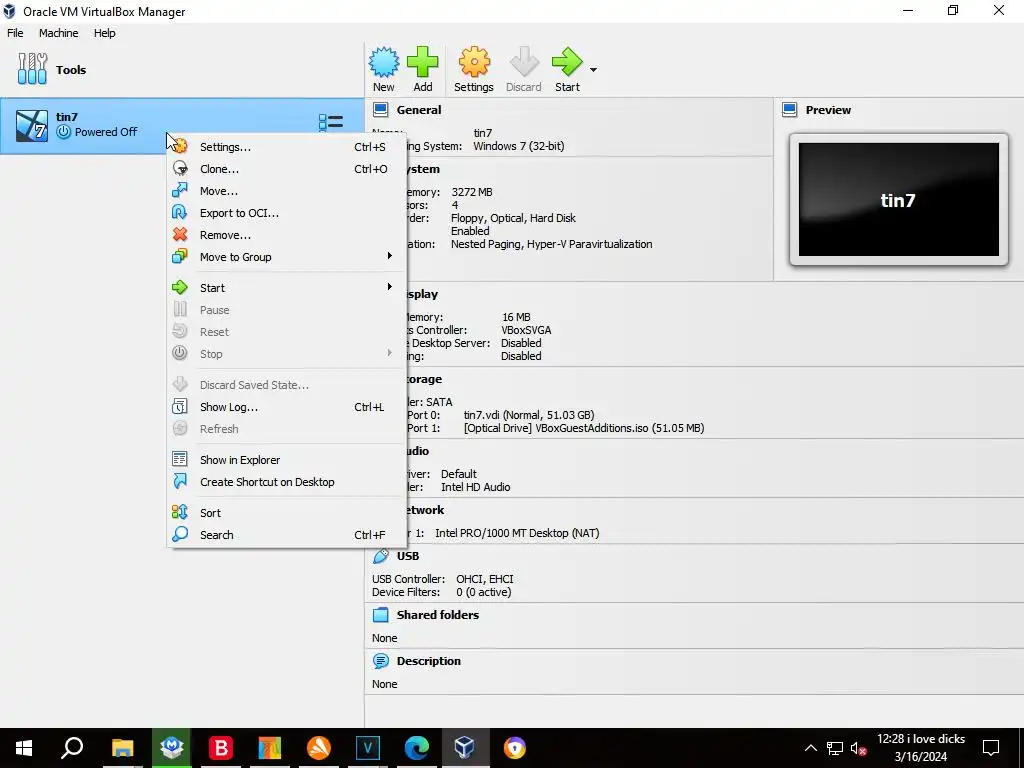The width and height of the screenshot is (1024, 768).
Task: Click the Search magnifier icon in context menu
Action: 180,534
